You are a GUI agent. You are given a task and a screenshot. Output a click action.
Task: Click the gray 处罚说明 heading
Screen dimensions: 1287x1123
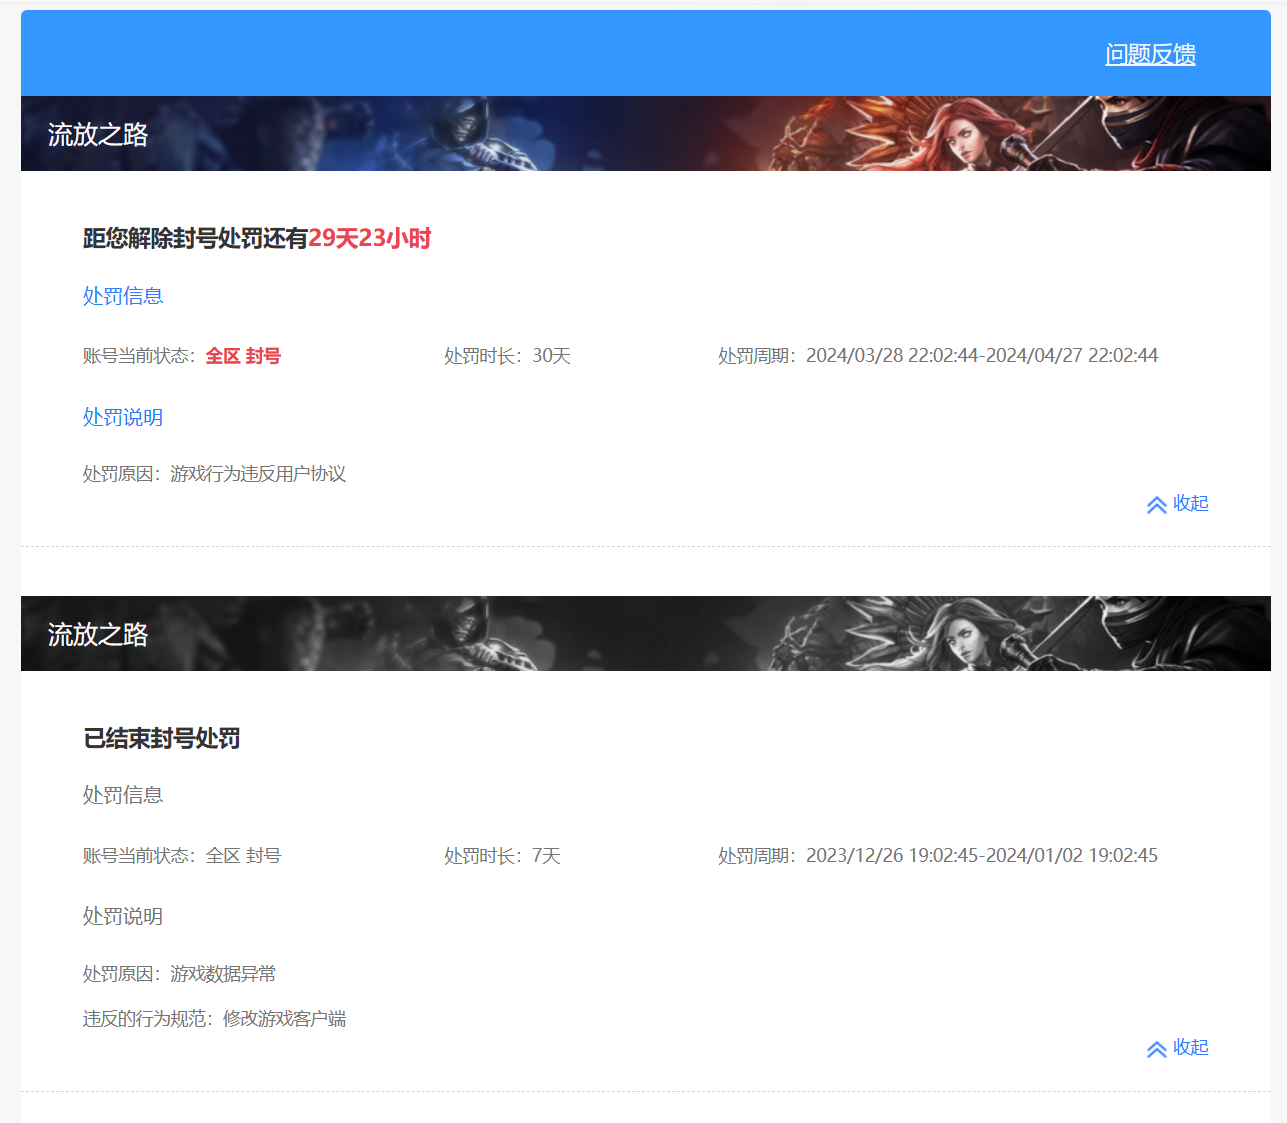tap(123, 916)
